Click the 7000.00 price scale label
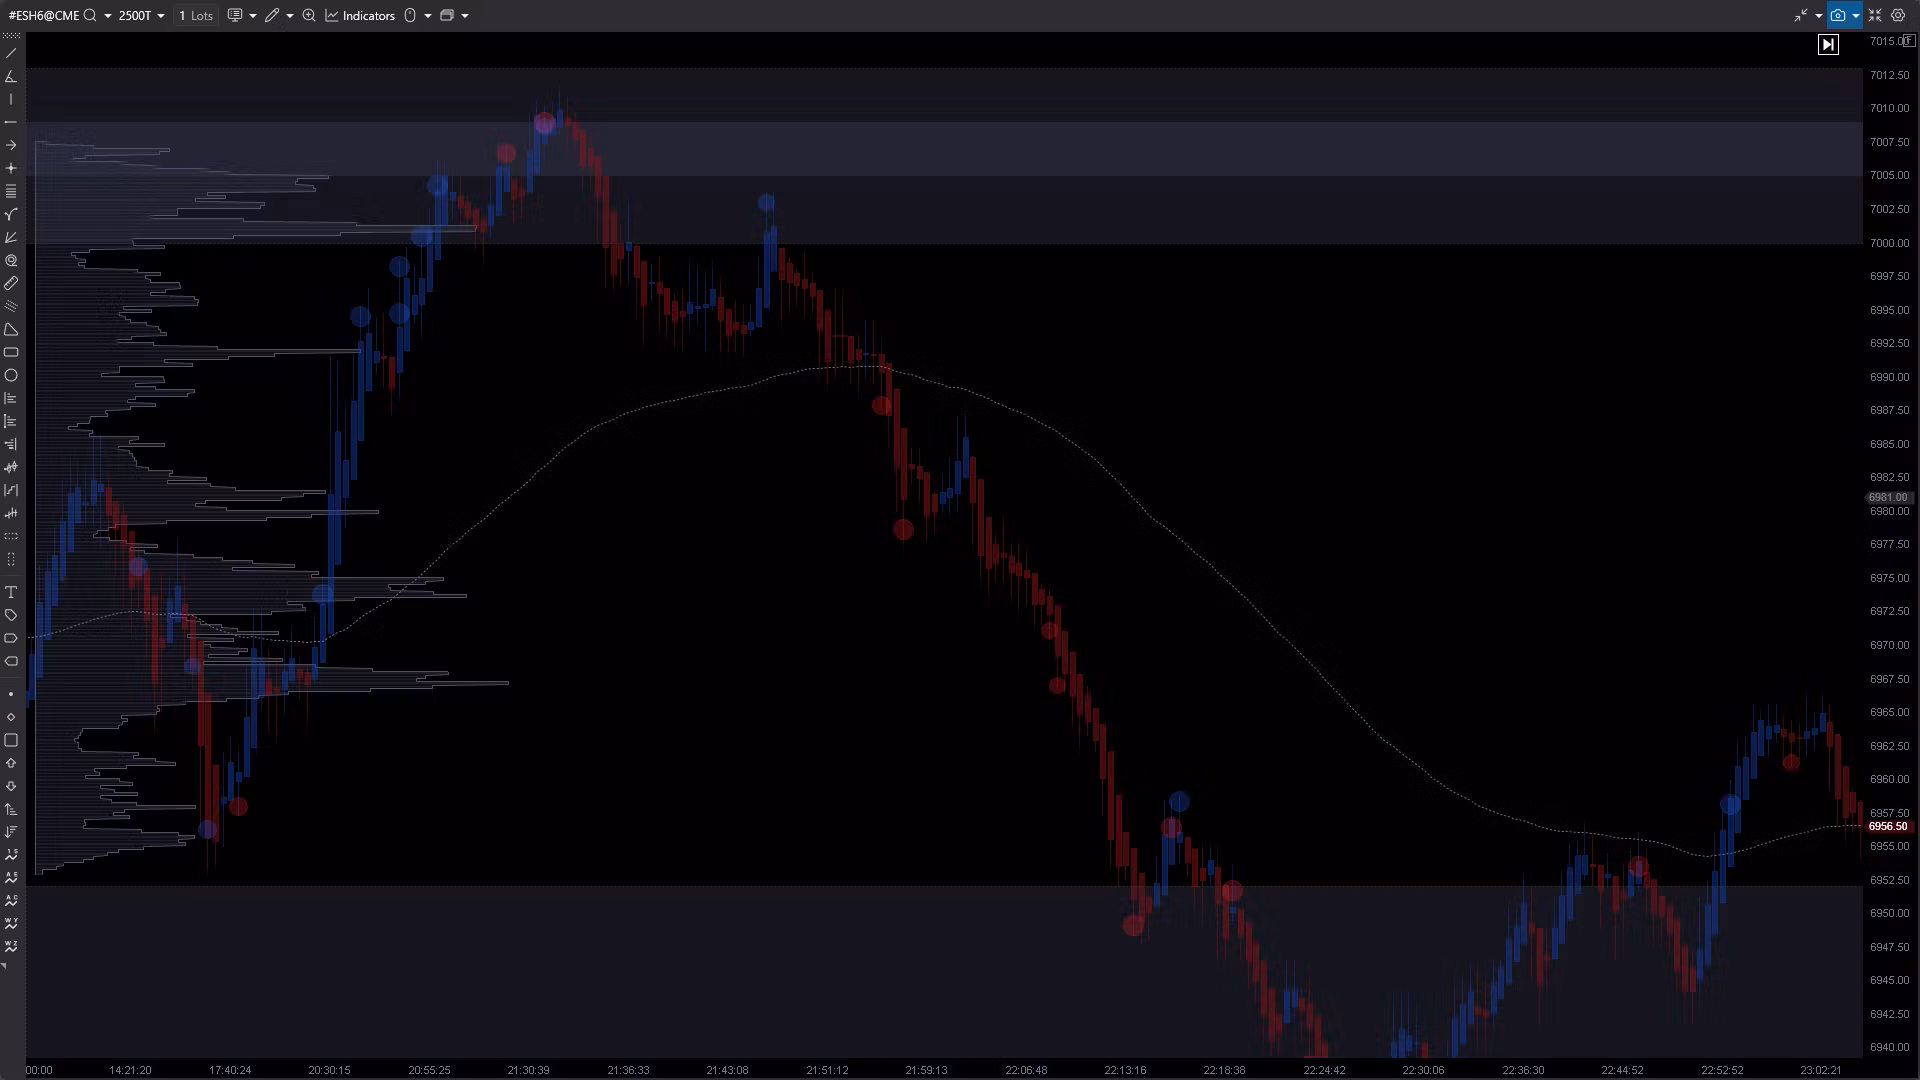Screen dimensions: 1920x1080 pyautogui.click(x=1889, y=243)
